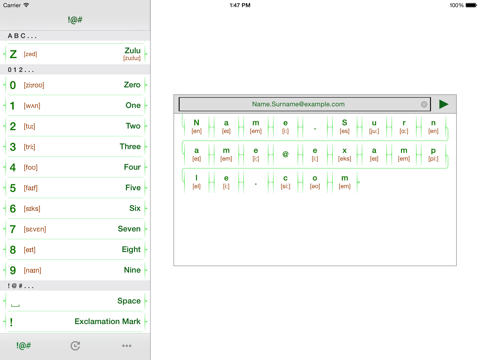Viewport: 480px width, 360px height.
Task: Tap the p letter tile
Action: pyautogui.click(x=433, y=154)
